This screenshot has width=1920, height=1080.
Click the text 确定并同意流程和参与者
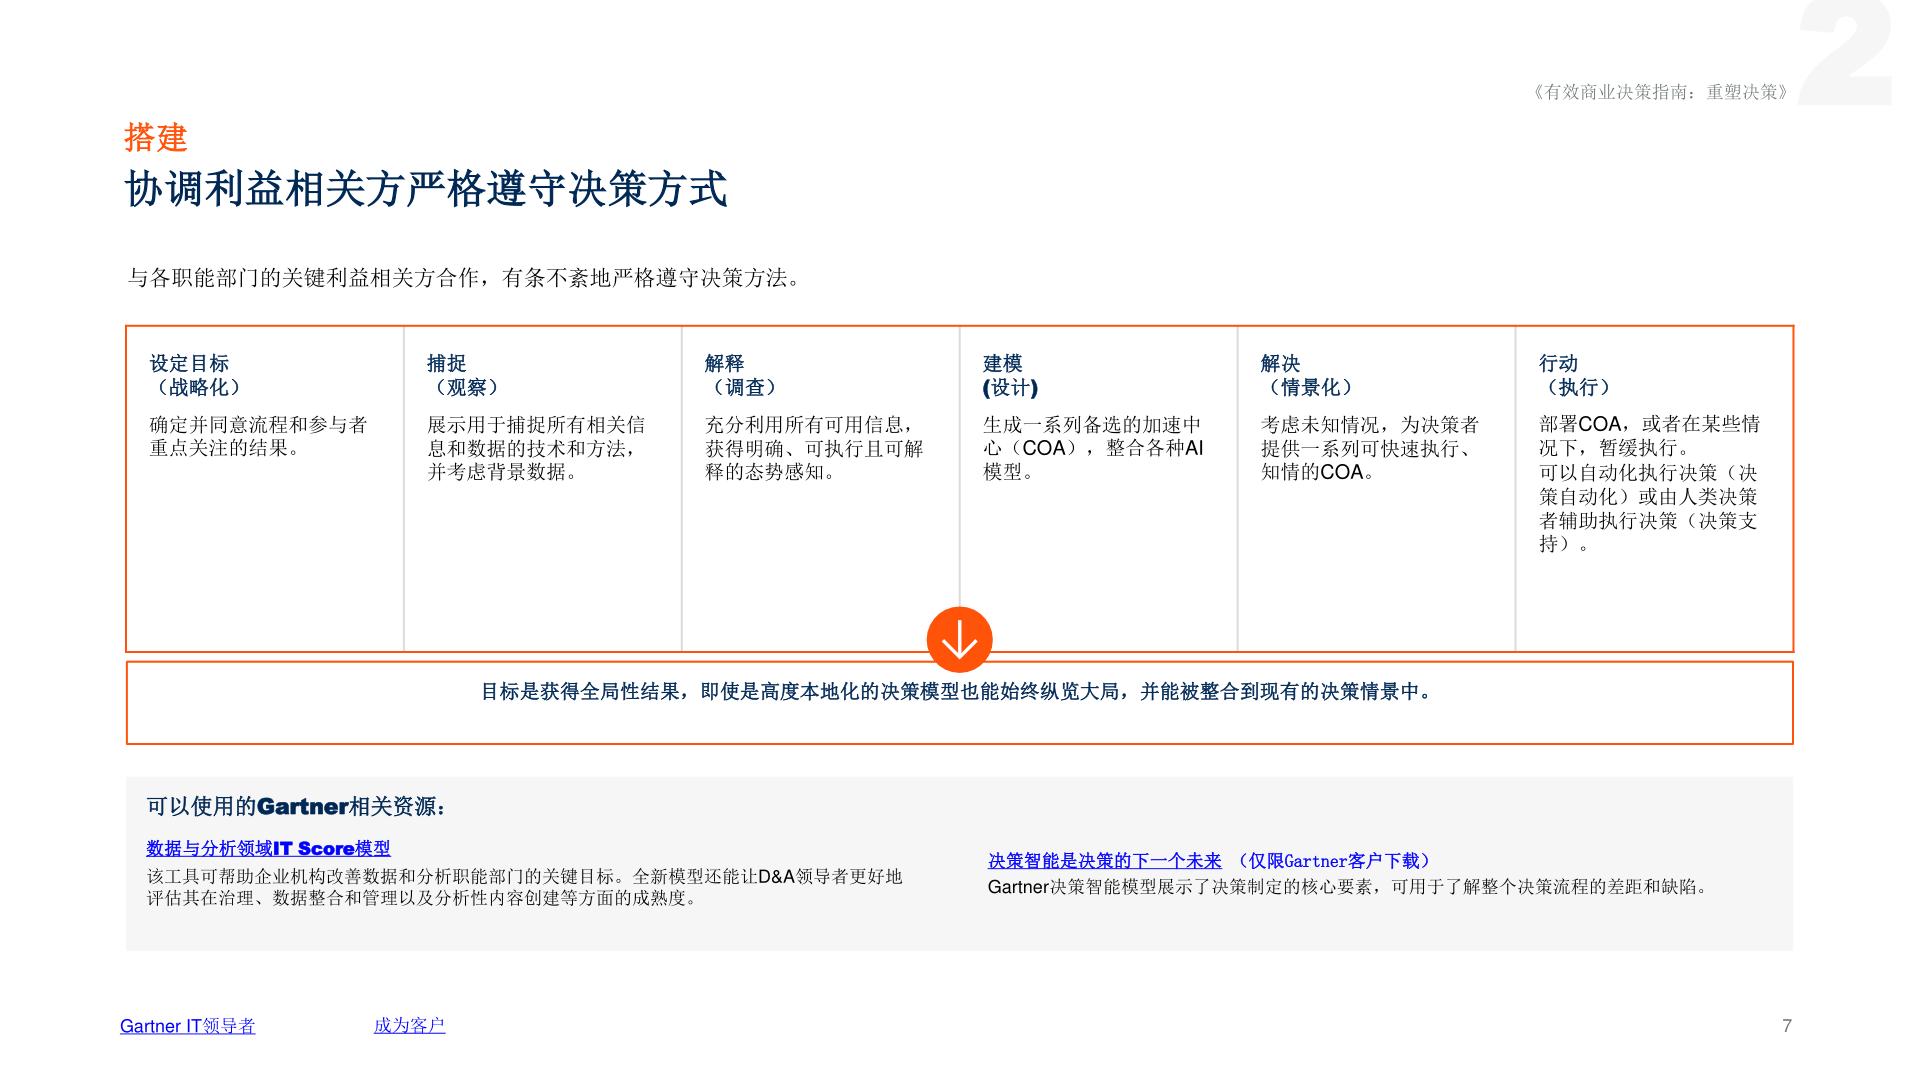coord(258,436)
